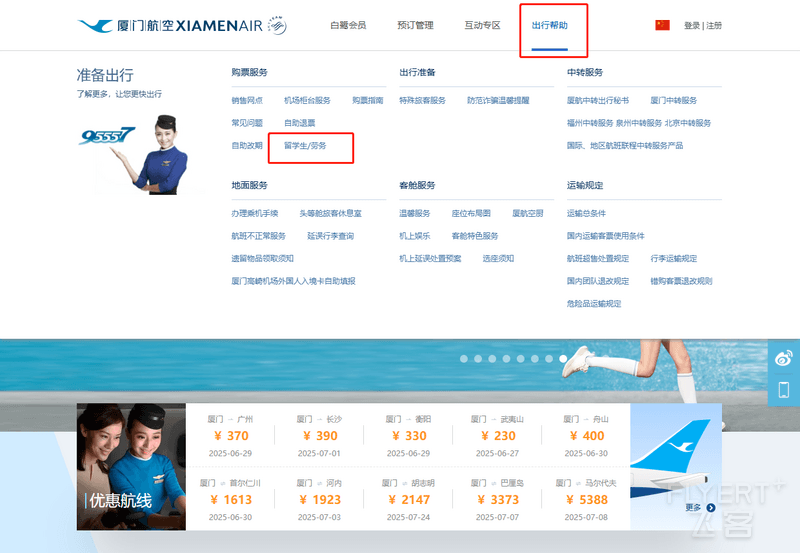Click the 95557 hotline graphic

(x=107, y=136)
